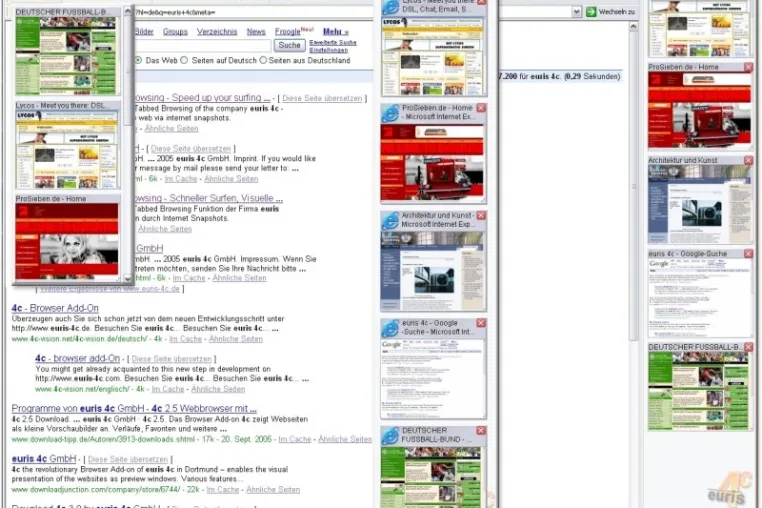Click the down arrow of the left thumbnail list

pyautogui.click(x=128, y=279)
